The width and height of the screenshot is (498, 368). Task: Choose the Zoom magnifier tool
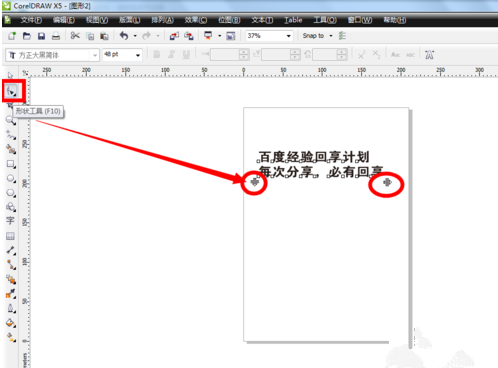(x=10, y=120)
